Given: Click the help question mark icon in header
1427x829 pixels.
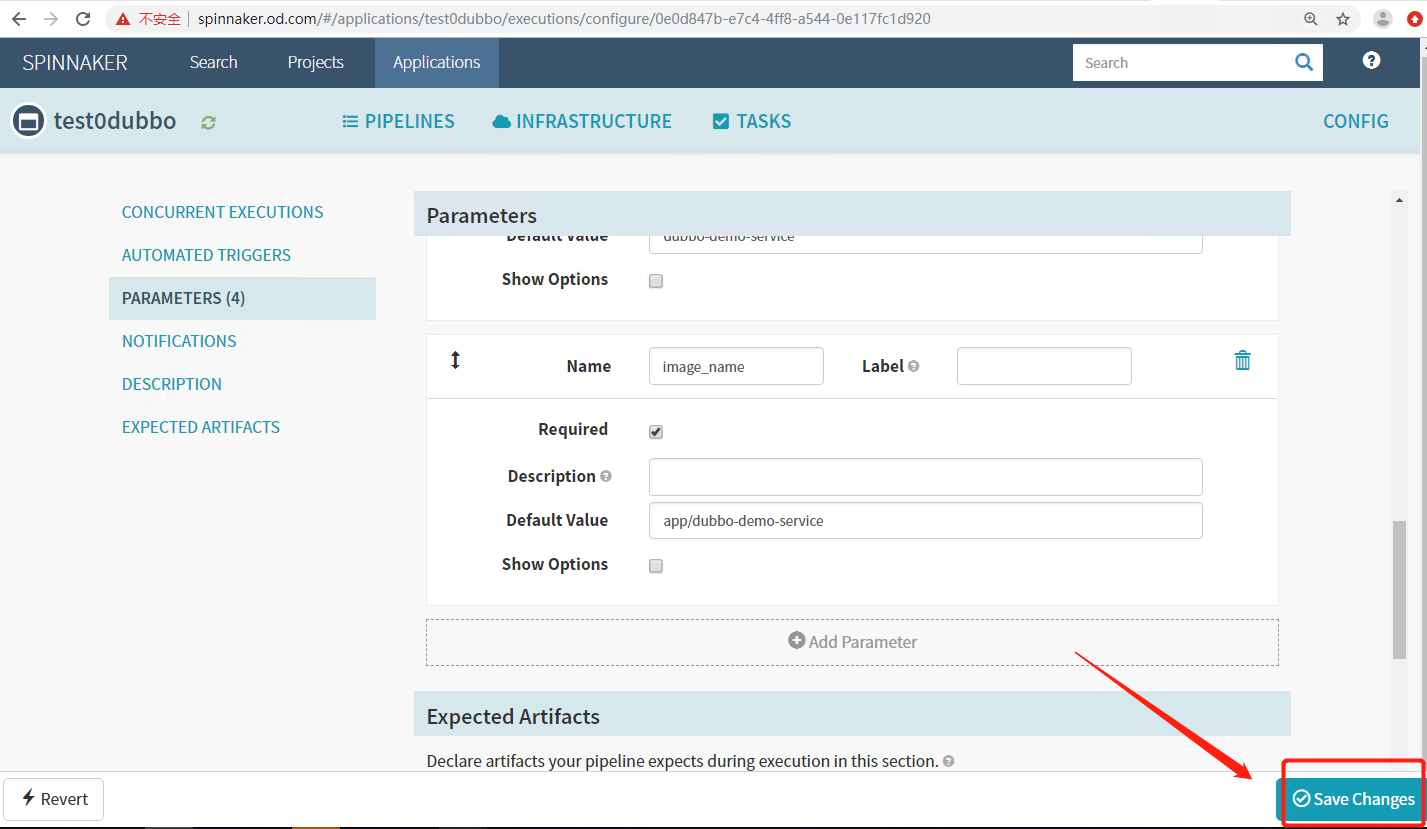Looking at the screenshot, I should point(1371,61).
